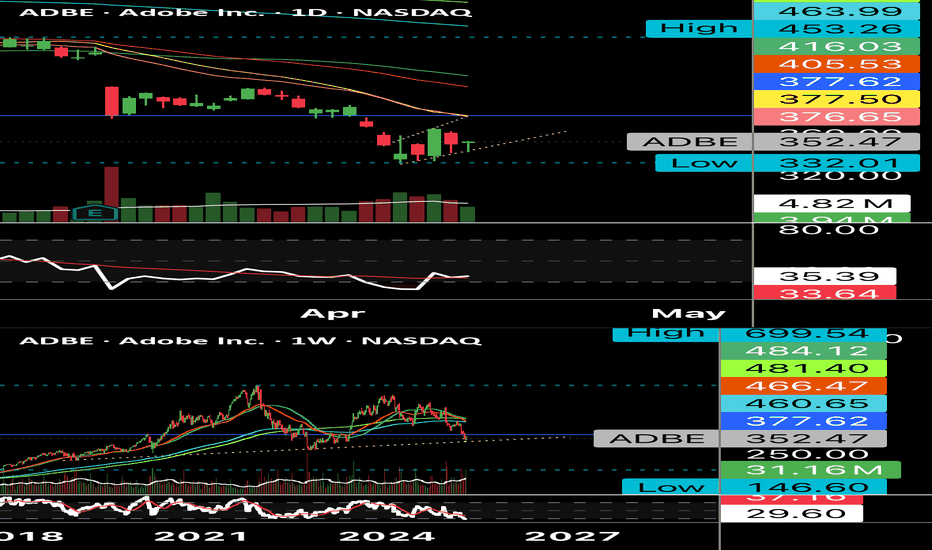Viewport: 932px width, 550px height.
Task: Click the tall red earnings-day volume bar
Action: click(x=112, y=194)
